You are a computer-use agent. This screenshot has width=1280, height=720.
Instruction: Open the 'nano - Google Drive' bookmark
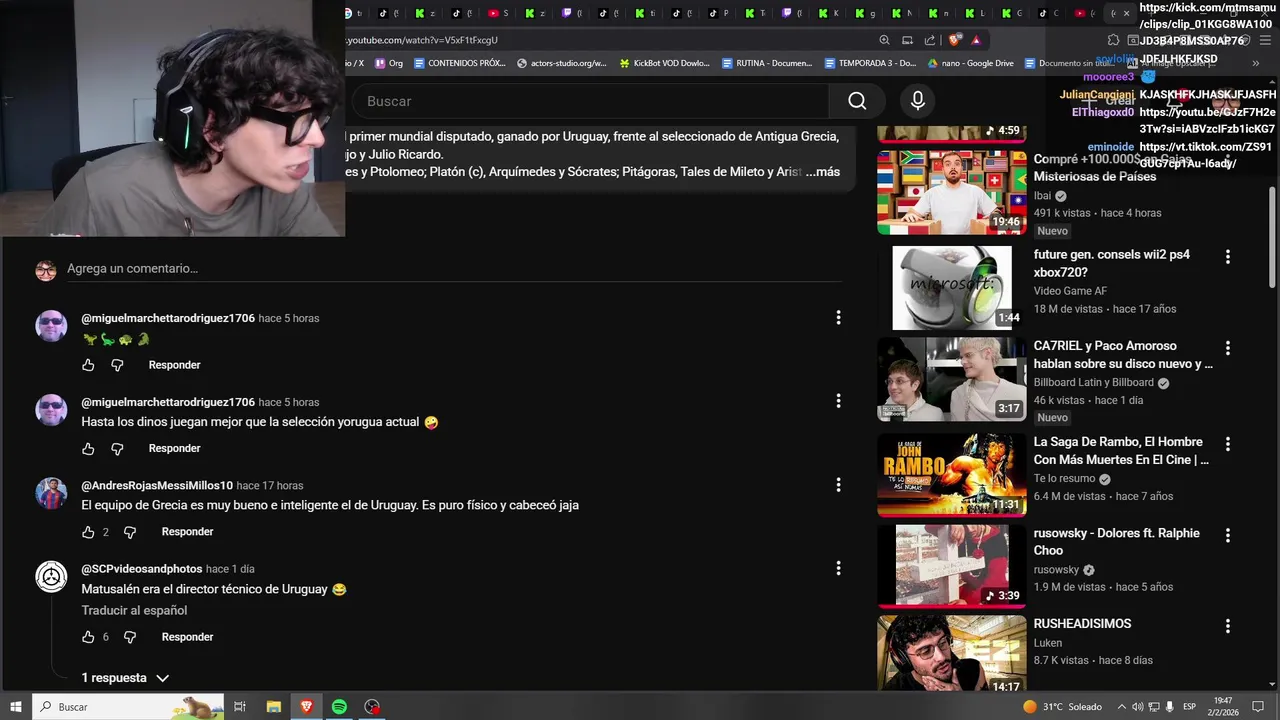[971, 63]
